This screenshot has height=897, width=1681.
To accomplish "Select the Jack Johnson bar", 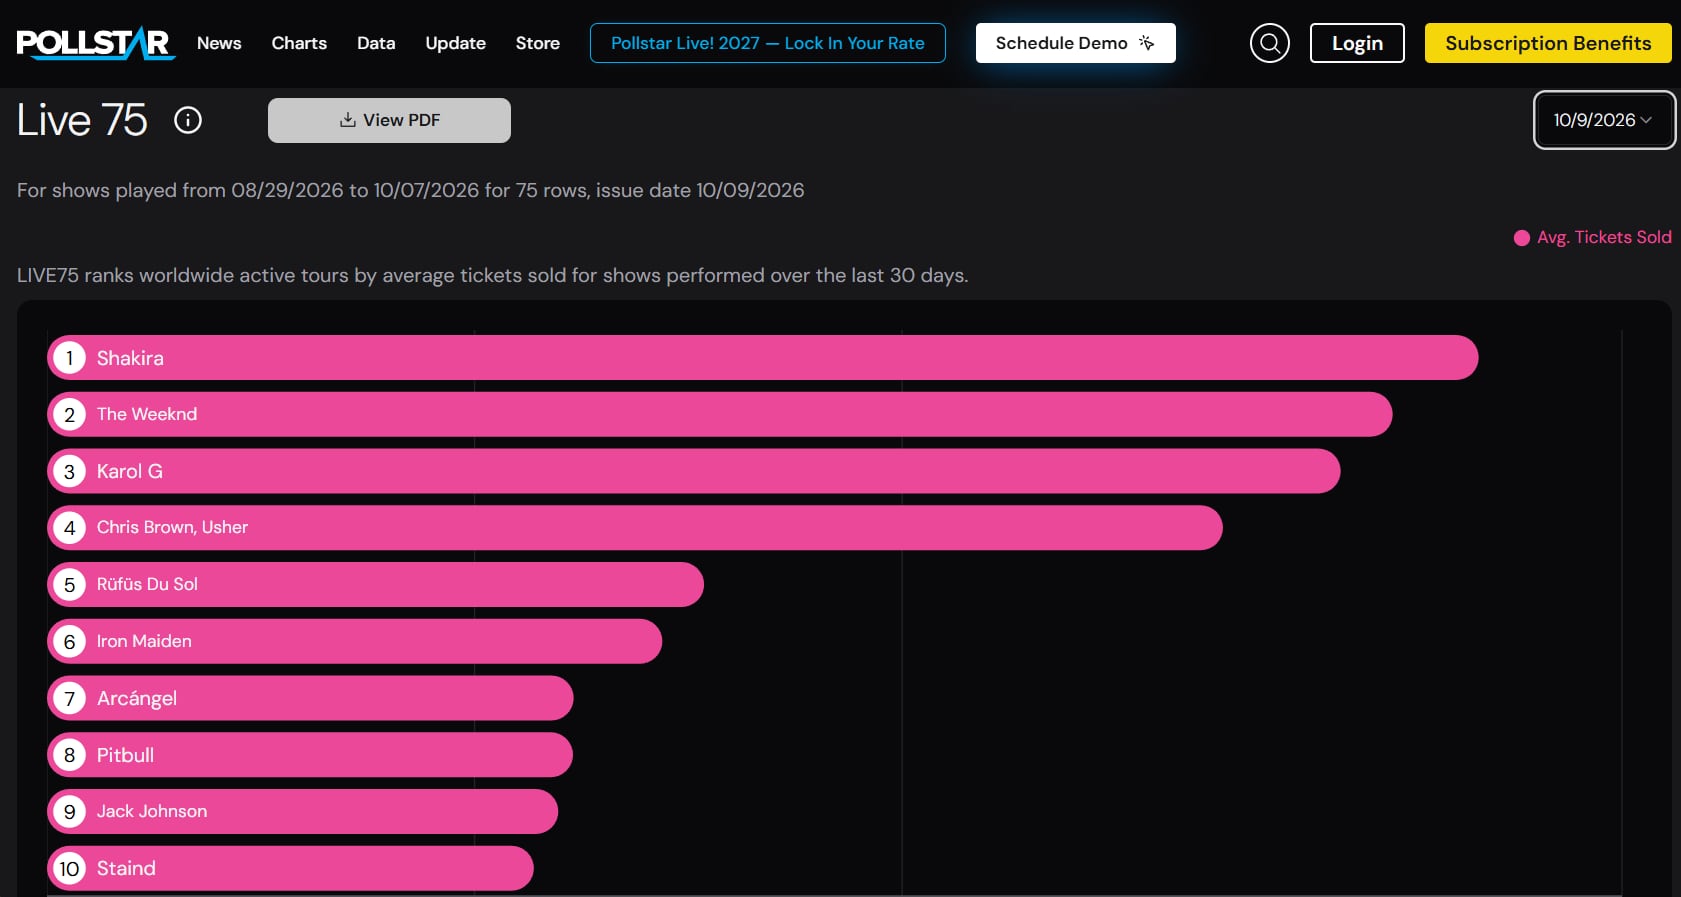I will 303,811.
